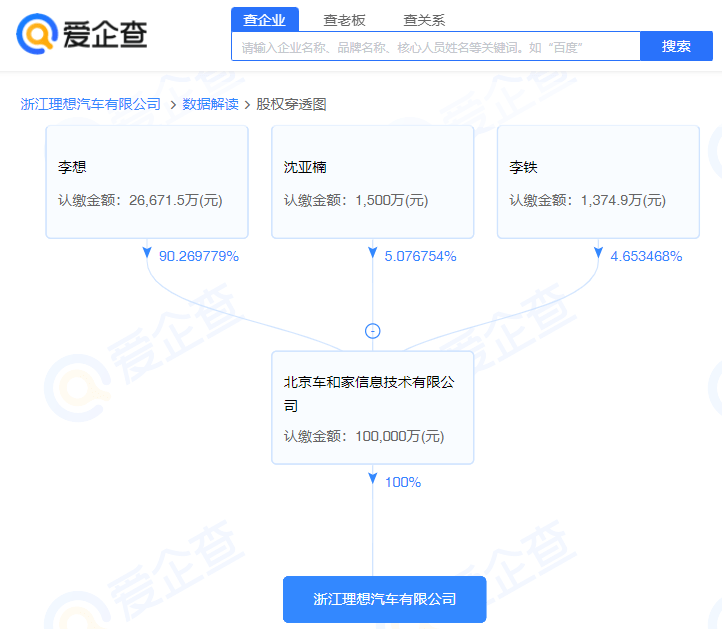Click the 100,000万(元) subscribed amount
Image resolution: width=722 pixels, height=629 pixels.
tap(400, 436)
